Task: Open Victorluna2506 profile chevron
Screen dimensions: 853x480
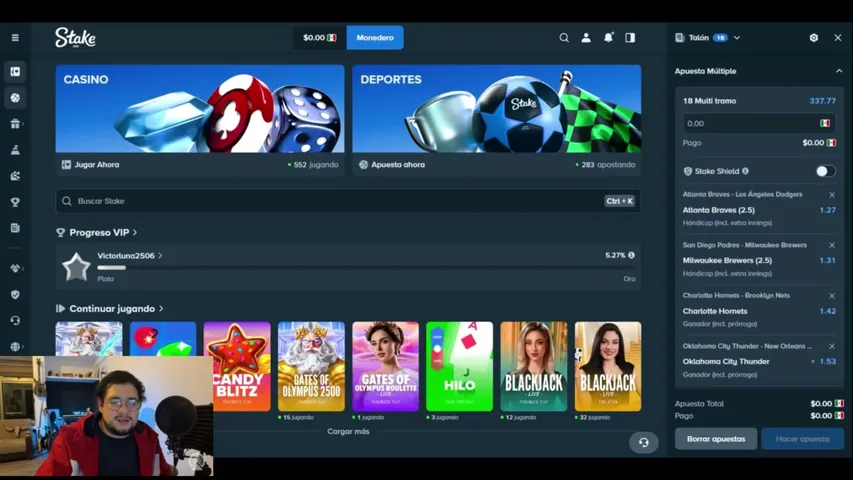Action: pos(160,256)
